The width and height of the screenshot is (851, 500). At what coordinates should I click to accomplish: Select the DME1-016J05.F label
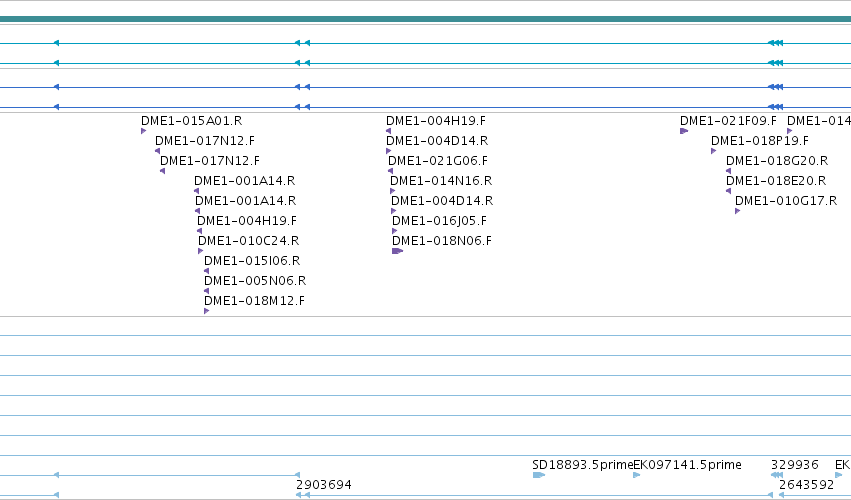(x=440, y=221)
